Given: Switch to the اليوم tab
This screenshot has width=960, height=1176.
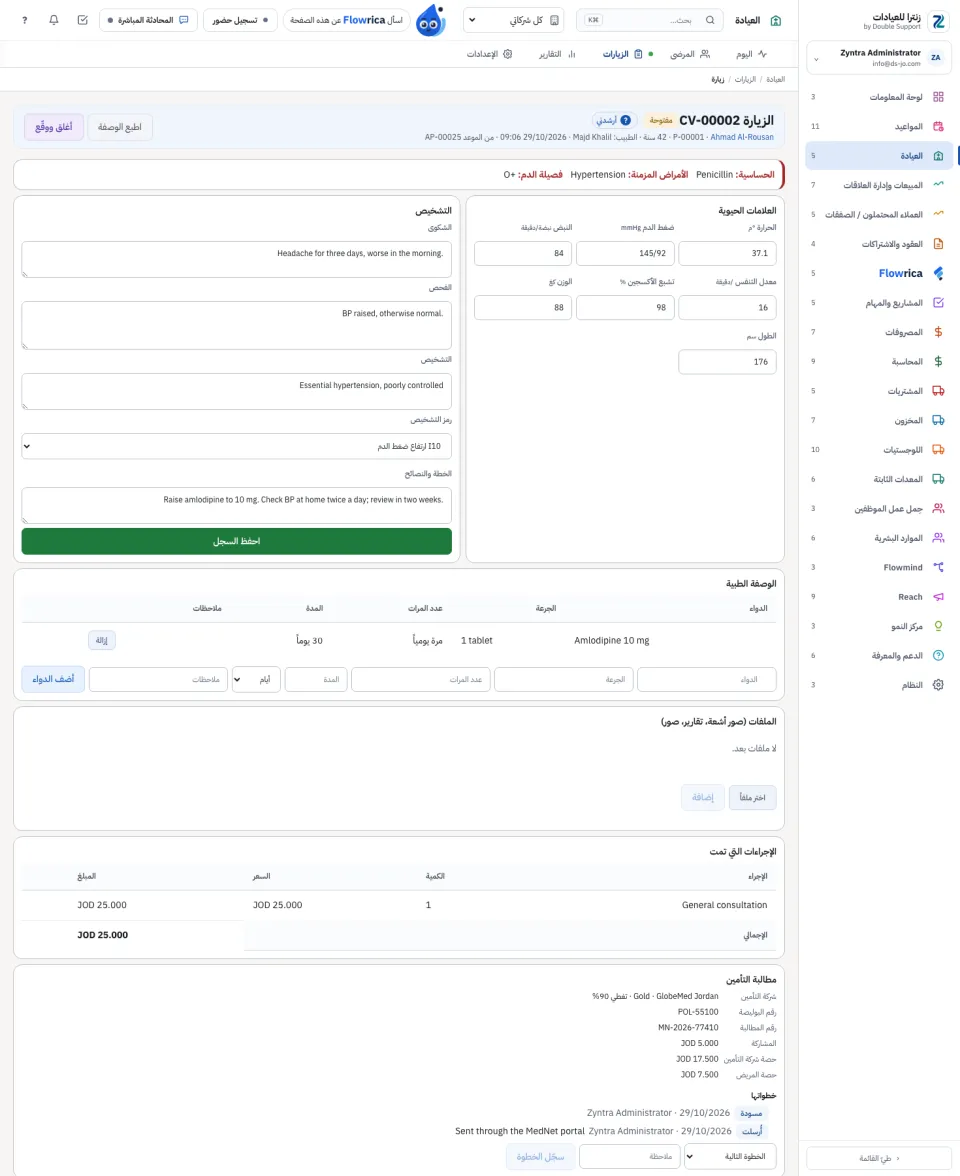Looking at the screenshot, I should (751, 54).
